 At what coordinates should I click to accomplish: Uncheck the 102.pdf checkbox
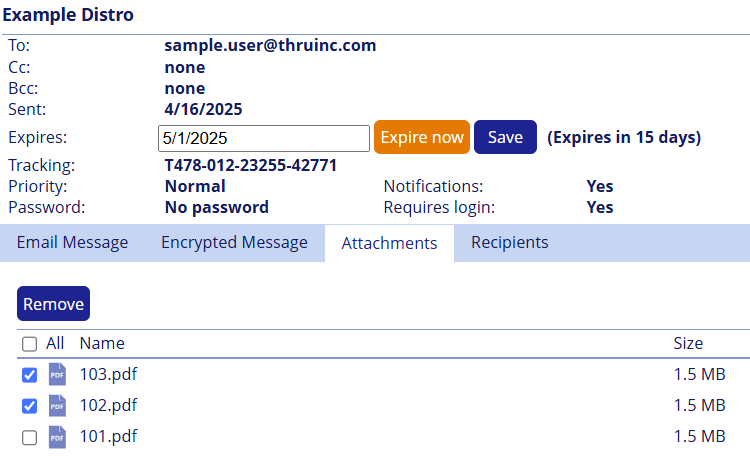click(30, 406)
